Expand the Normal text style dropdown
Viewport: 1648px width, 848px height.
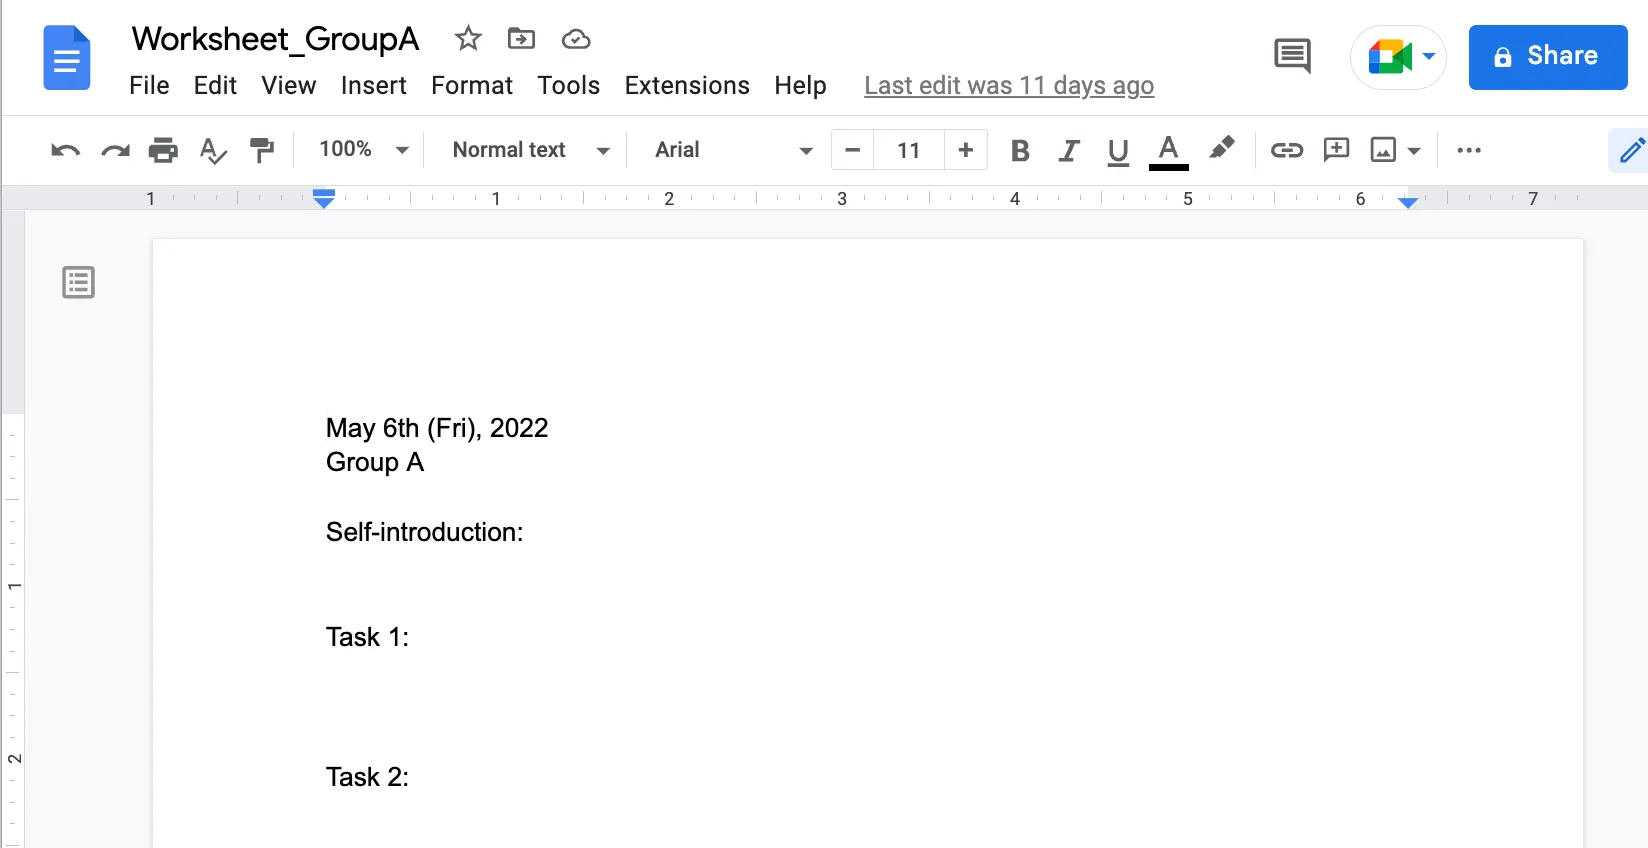point(531,150)
